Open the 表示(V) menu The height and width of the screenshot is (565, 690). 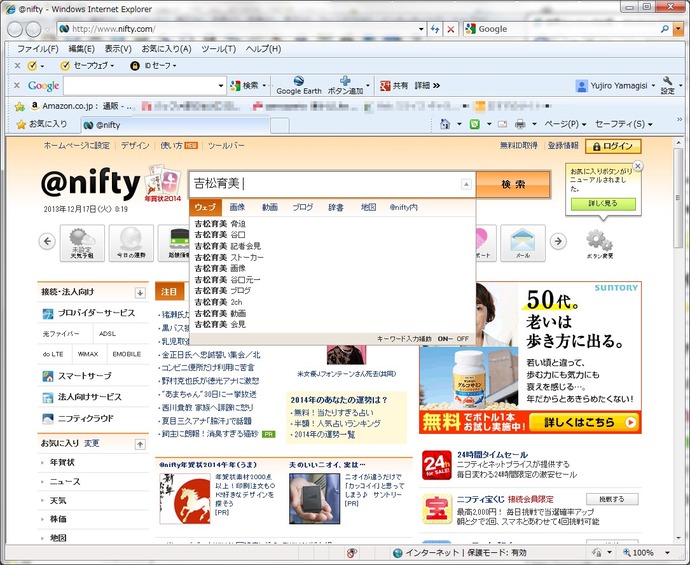tap(118, 49)
